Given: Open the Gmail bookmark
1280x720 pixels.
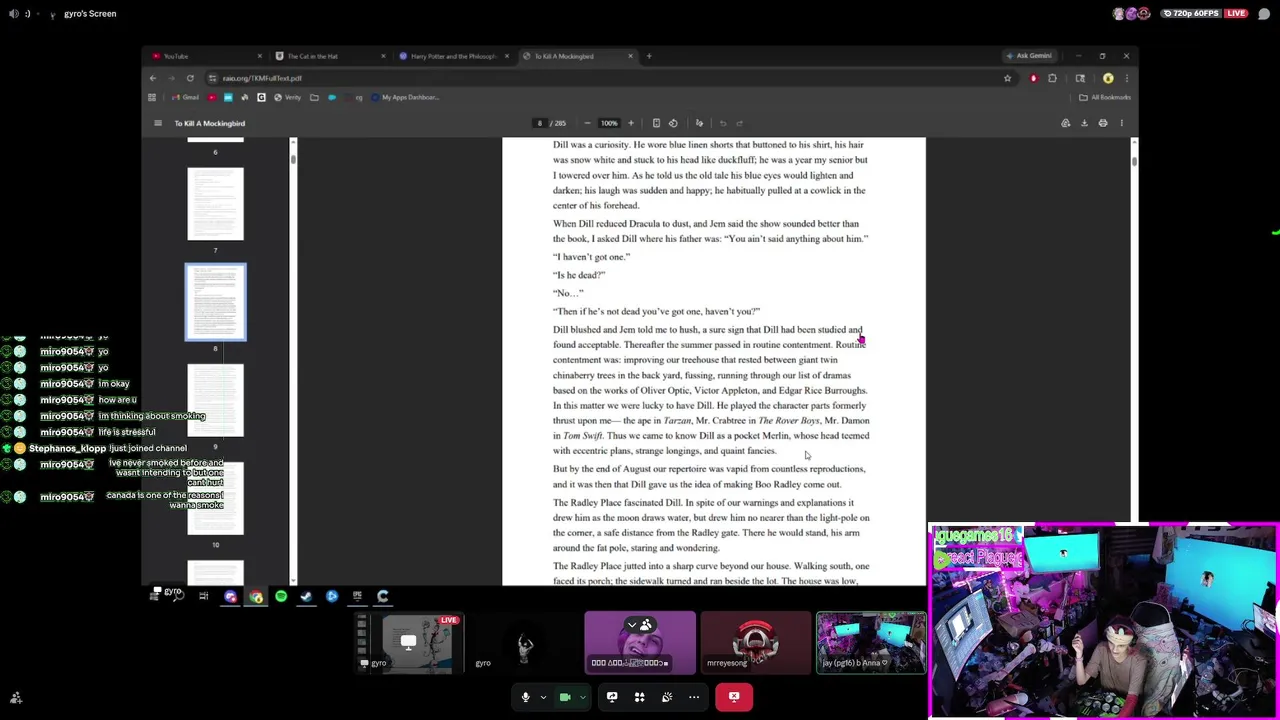Looking at the screenshot, I should [185, 97].
